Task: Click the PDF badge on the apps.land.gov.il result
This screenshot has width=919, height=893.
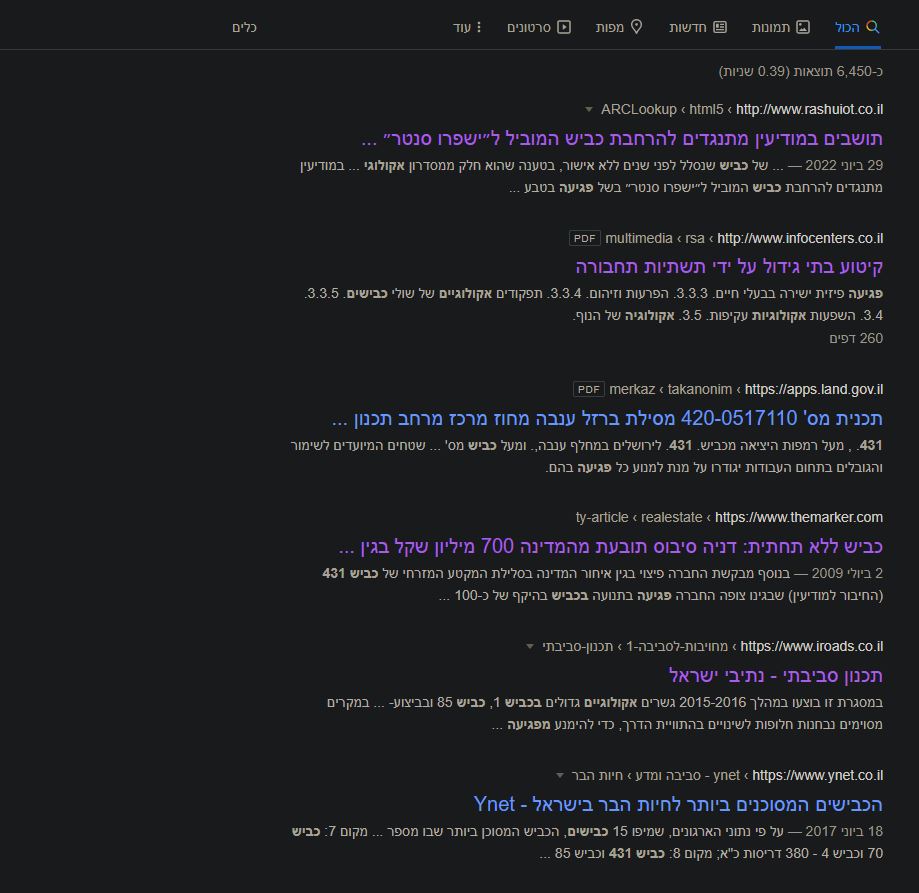Action: [589, 389]
